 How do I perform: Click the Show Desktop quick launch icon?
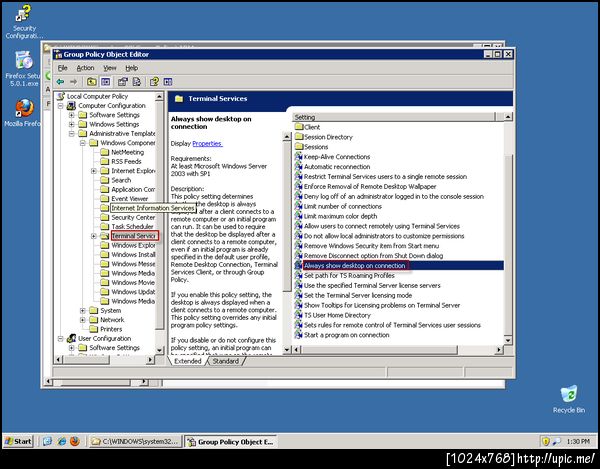click(47, 441)
